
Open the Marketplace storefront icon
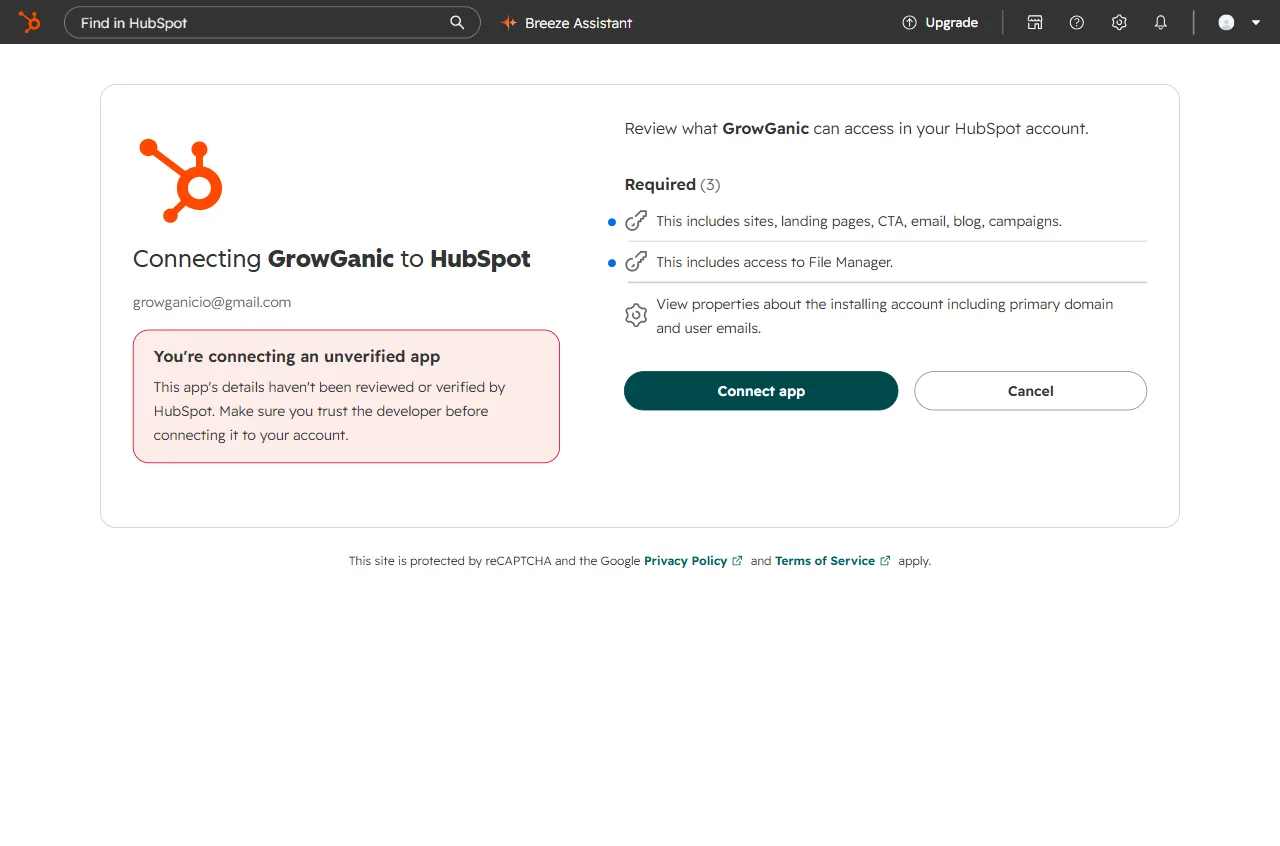pyautogui.click(x=1035, y=22)
